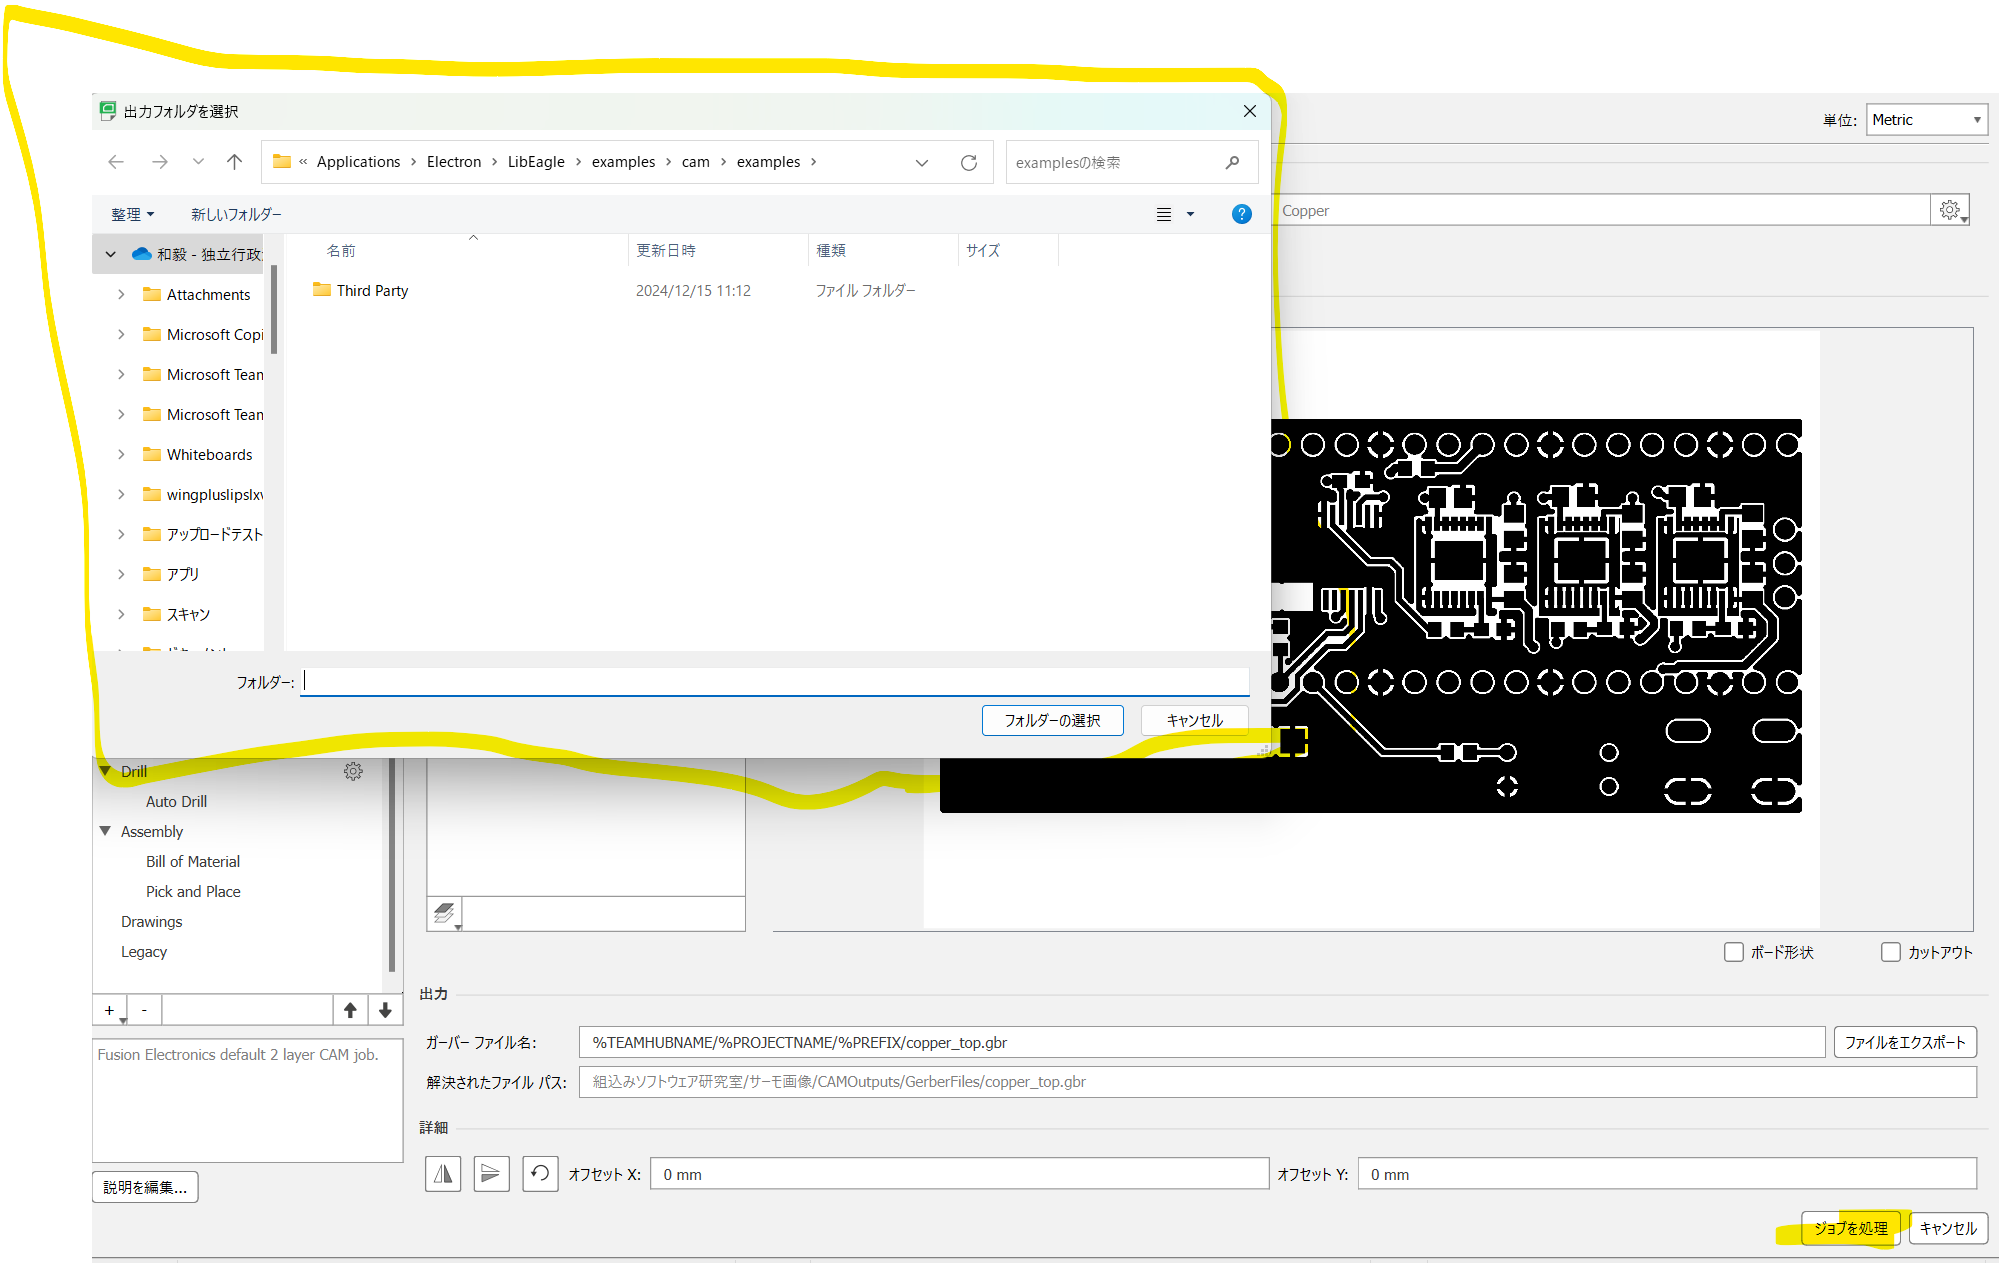Expand the Whiteboards folder in tree
The image size is (1999, 1263).
[x=121, y=454]
